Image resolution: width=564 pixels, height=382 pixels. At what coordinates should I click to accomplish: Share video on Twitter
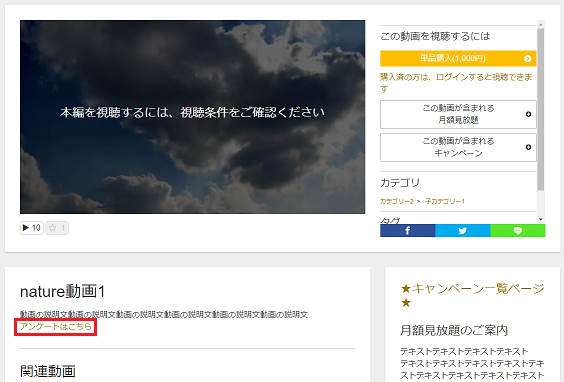click(x=463, y=231)
